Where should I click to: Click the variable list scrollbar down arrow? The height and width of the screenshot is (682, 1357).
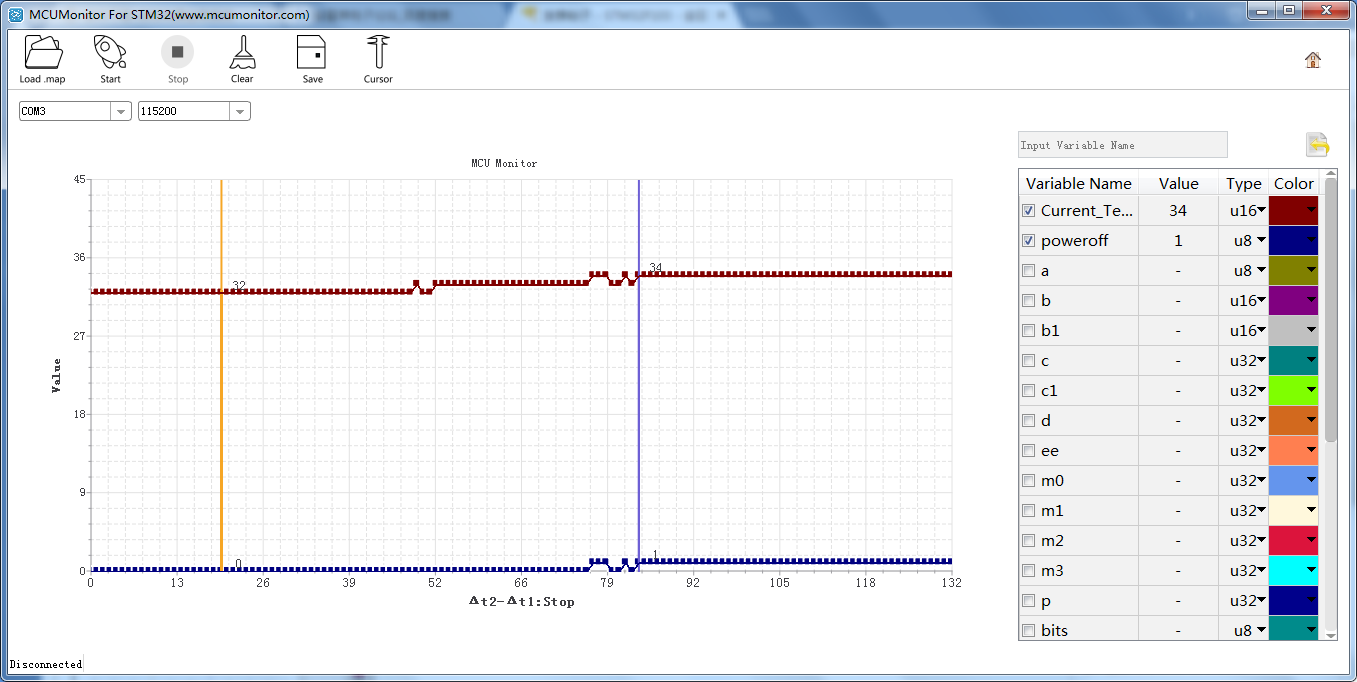point(1330,634)
